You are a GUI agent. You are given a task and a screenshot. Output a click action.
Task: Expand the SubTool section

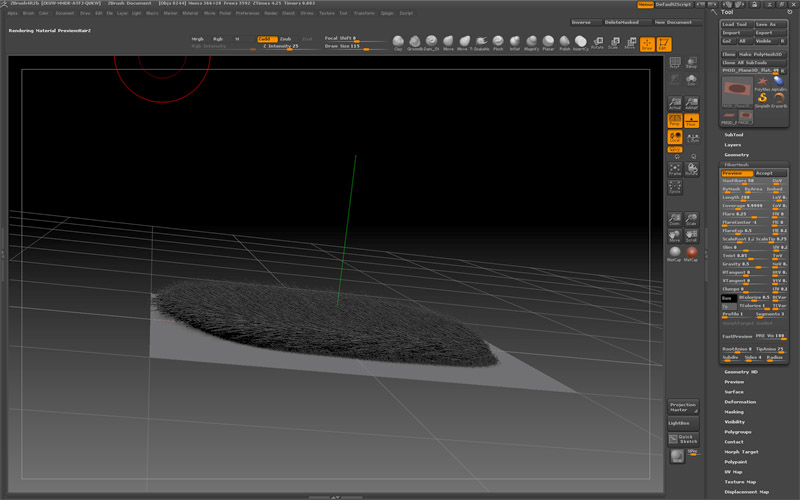(x=734, y=135)
